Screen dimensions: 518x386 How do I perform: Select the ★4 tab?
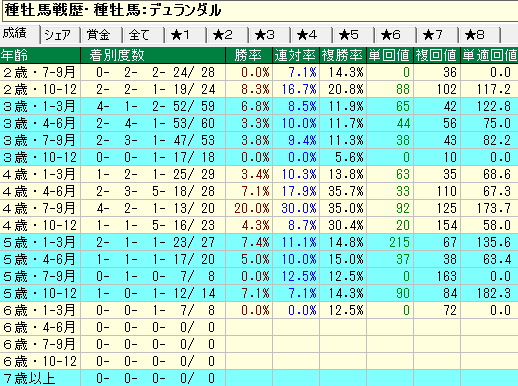pos(312,35)
